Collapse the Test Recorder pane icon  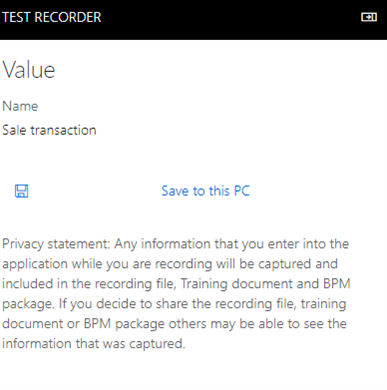coord(369,17)
